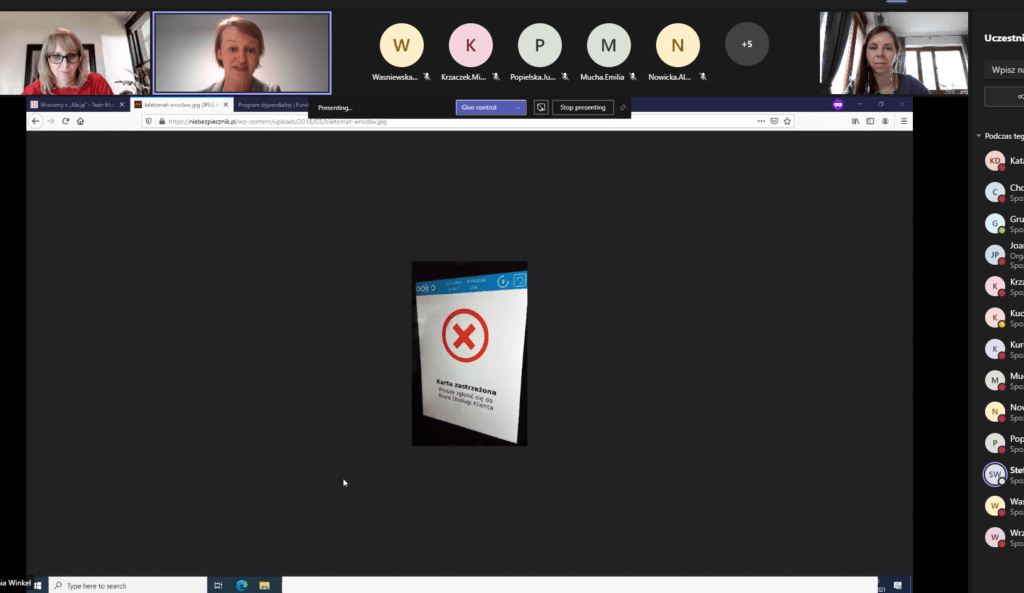Select participant JP in the list
The width and height of the screenshot is (1024, 593).
(995, 255)
